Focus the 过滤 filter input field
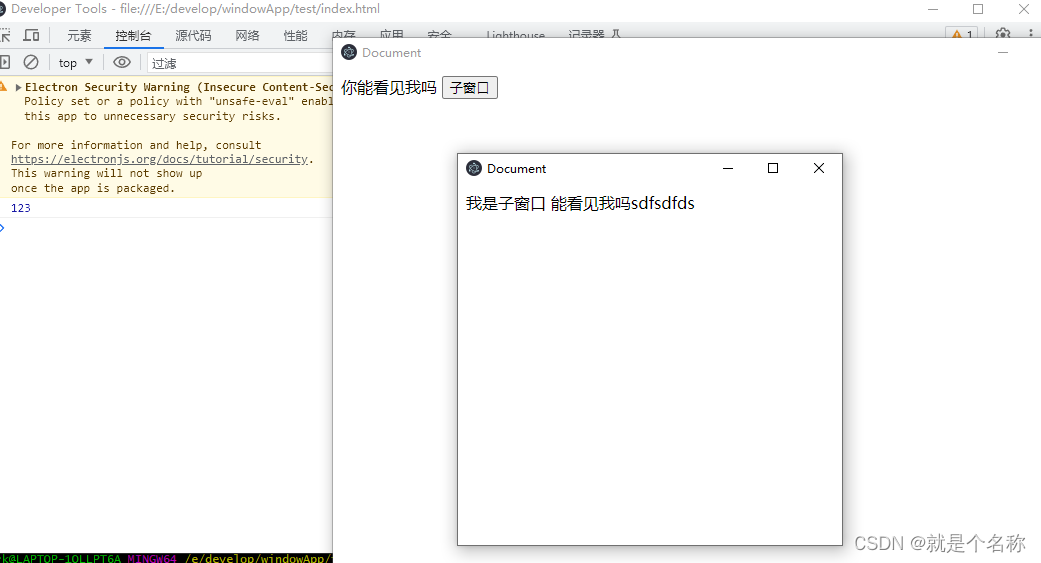Image resolution: width=1041 pixels, height=563 pixels. tap(239, 63)
